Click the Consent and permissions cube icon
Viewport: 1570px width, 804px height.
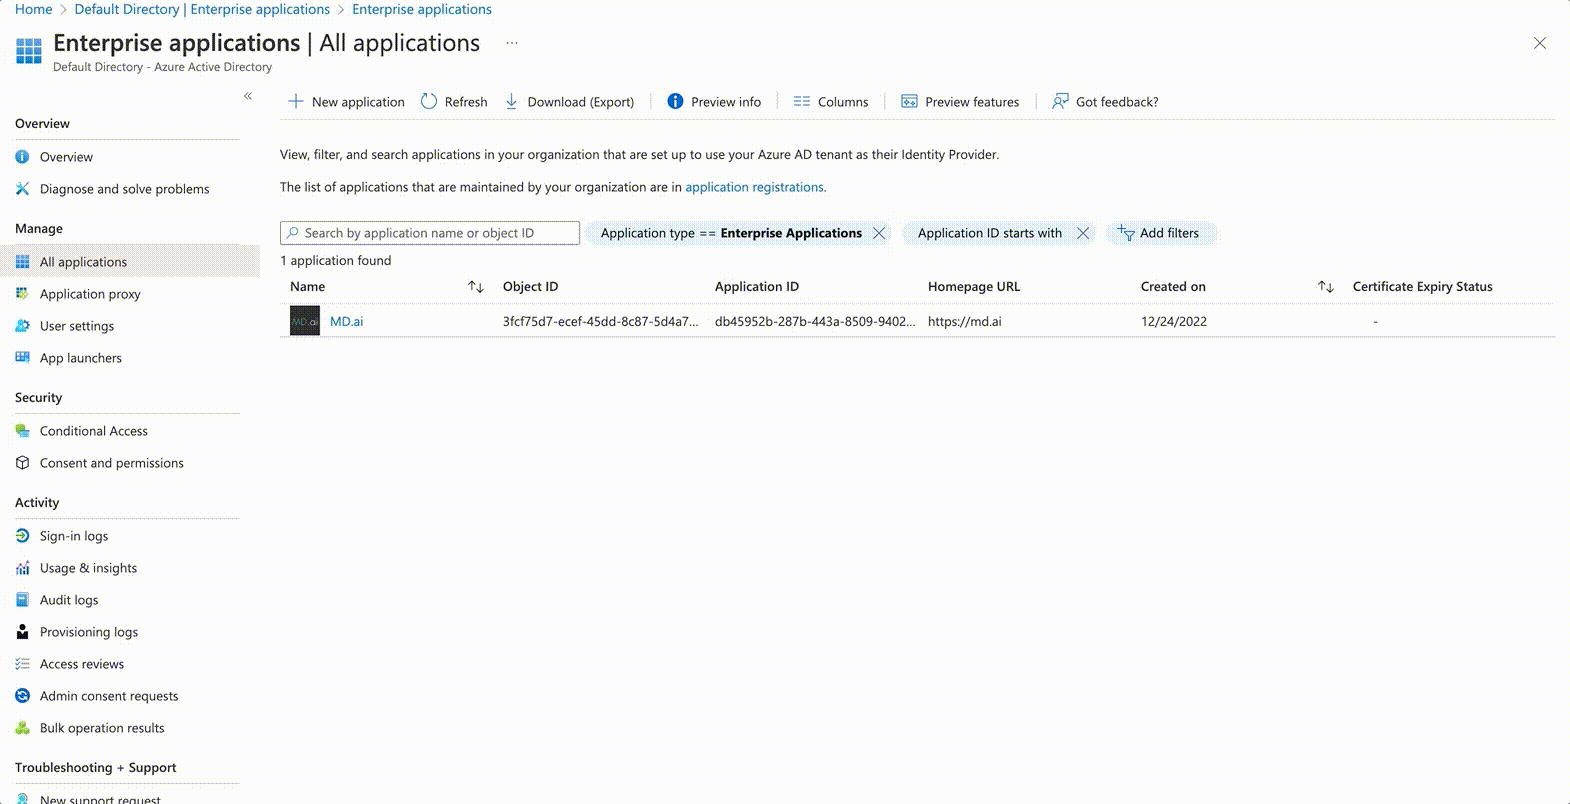(22, 463)
